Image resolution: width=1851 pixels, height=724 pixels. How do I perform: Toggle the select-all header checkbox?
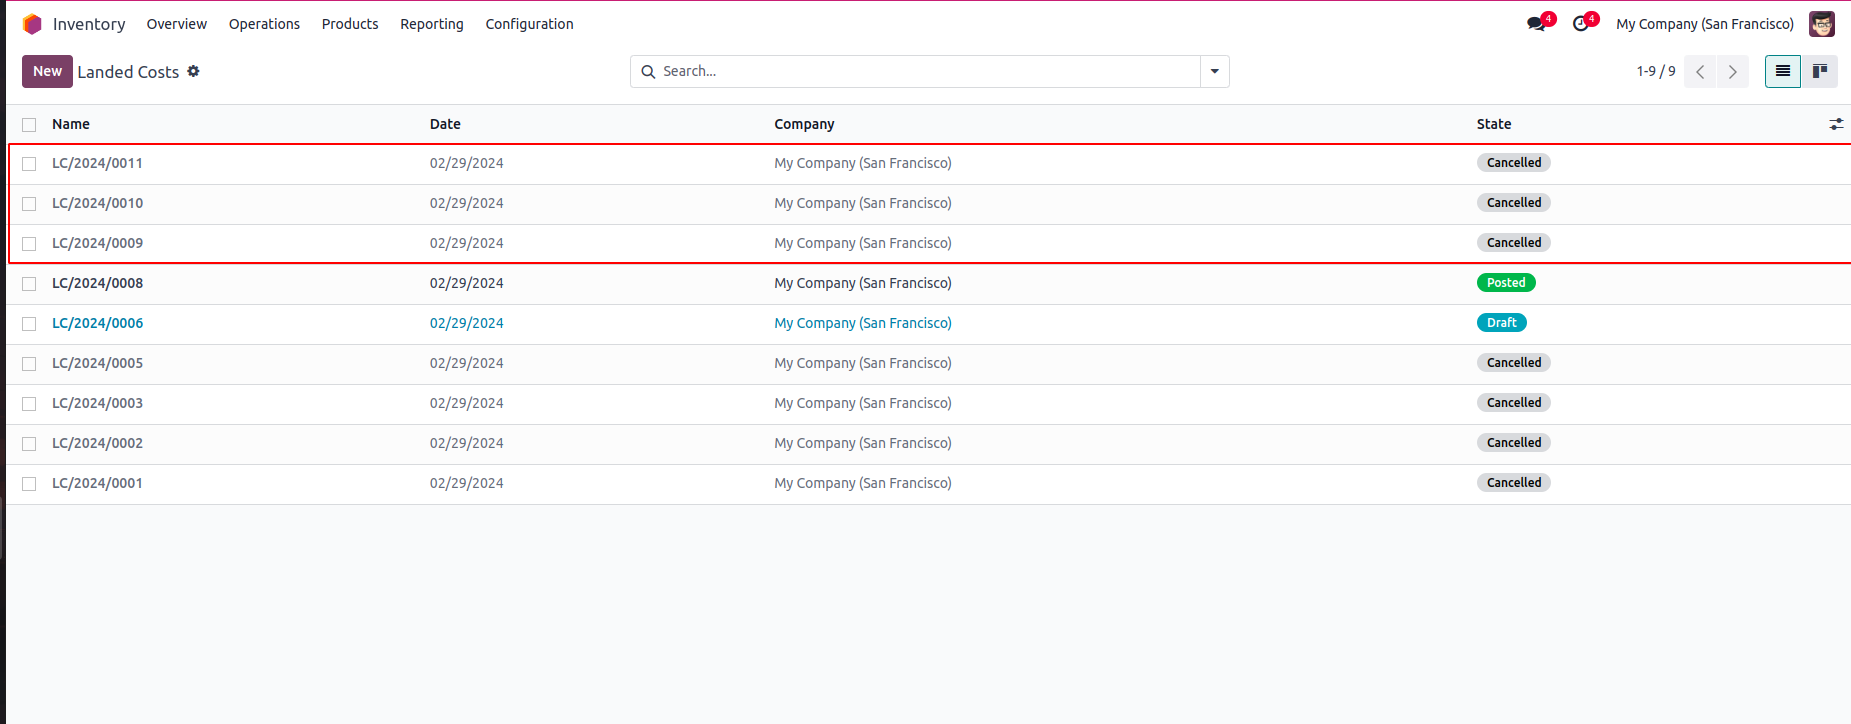(x=29, y=125)
